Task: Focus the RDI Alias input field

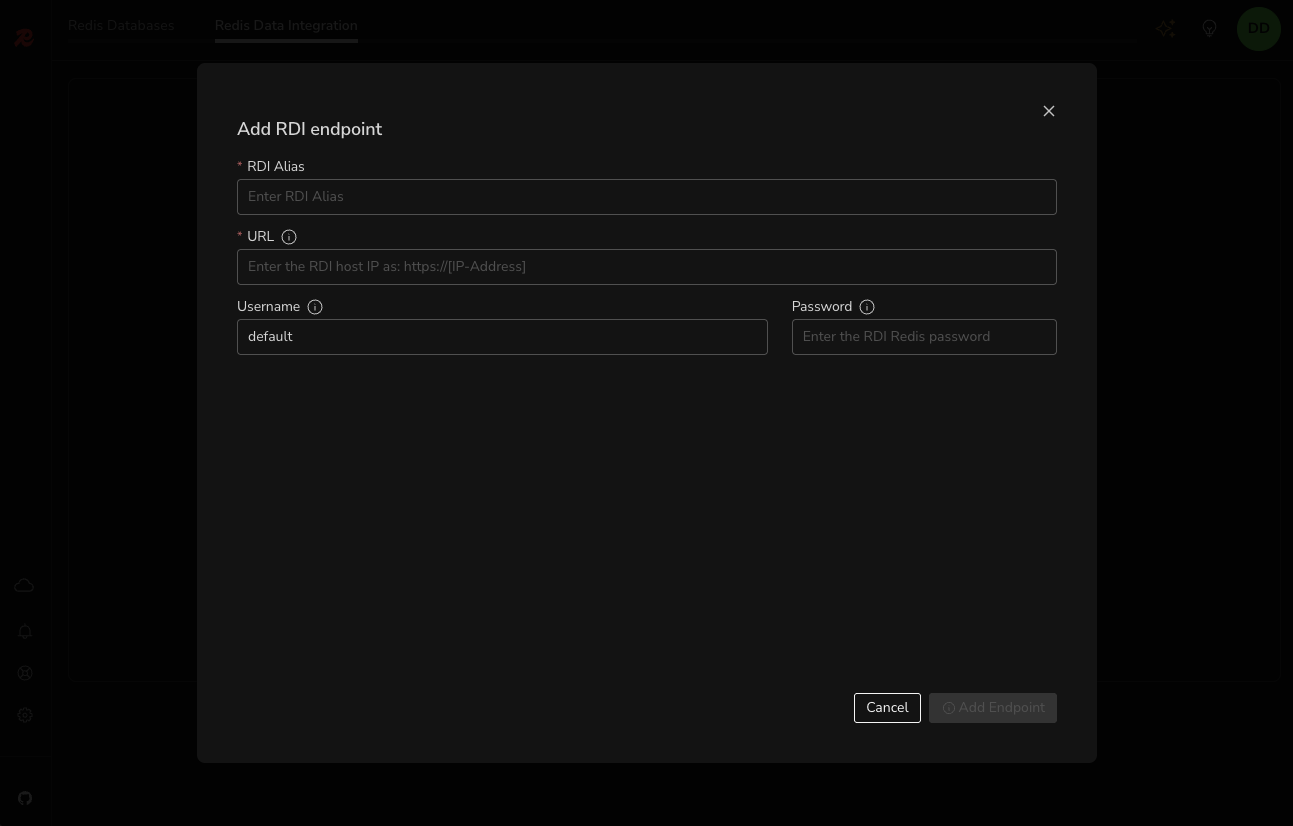Action: coord(646,197)
